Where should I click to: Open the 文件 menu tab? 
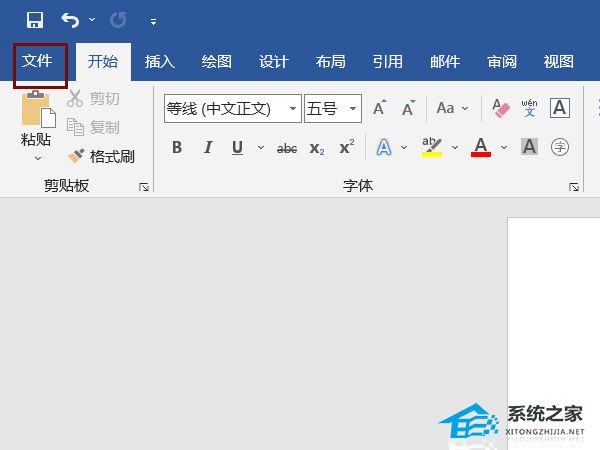[x=37, y=61]
